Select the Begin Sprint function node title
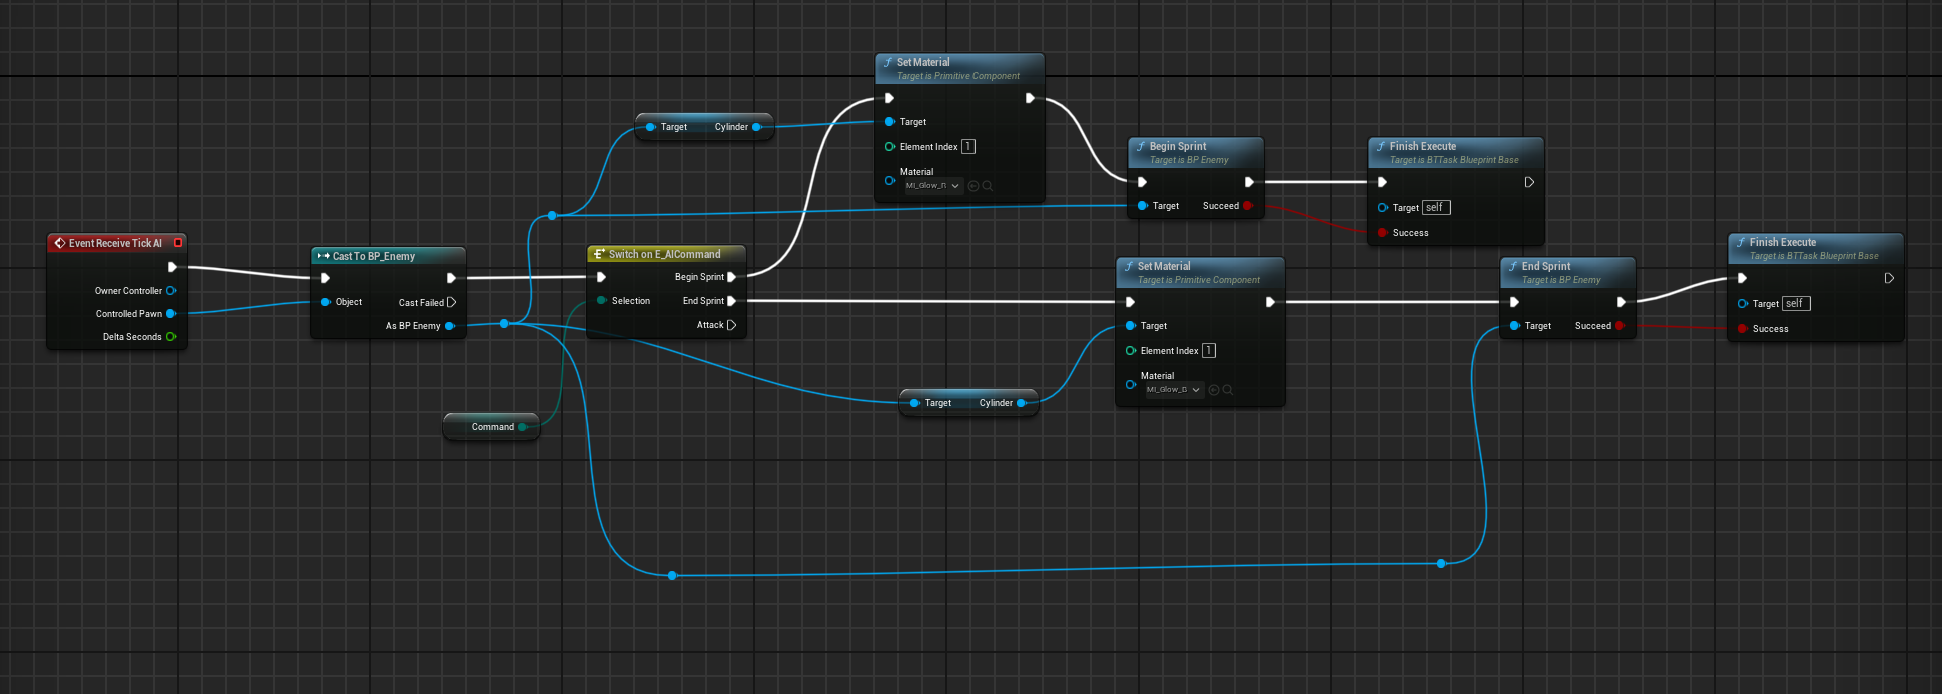This screenshot has height=694, width=1942. (x=1178, y=147)
